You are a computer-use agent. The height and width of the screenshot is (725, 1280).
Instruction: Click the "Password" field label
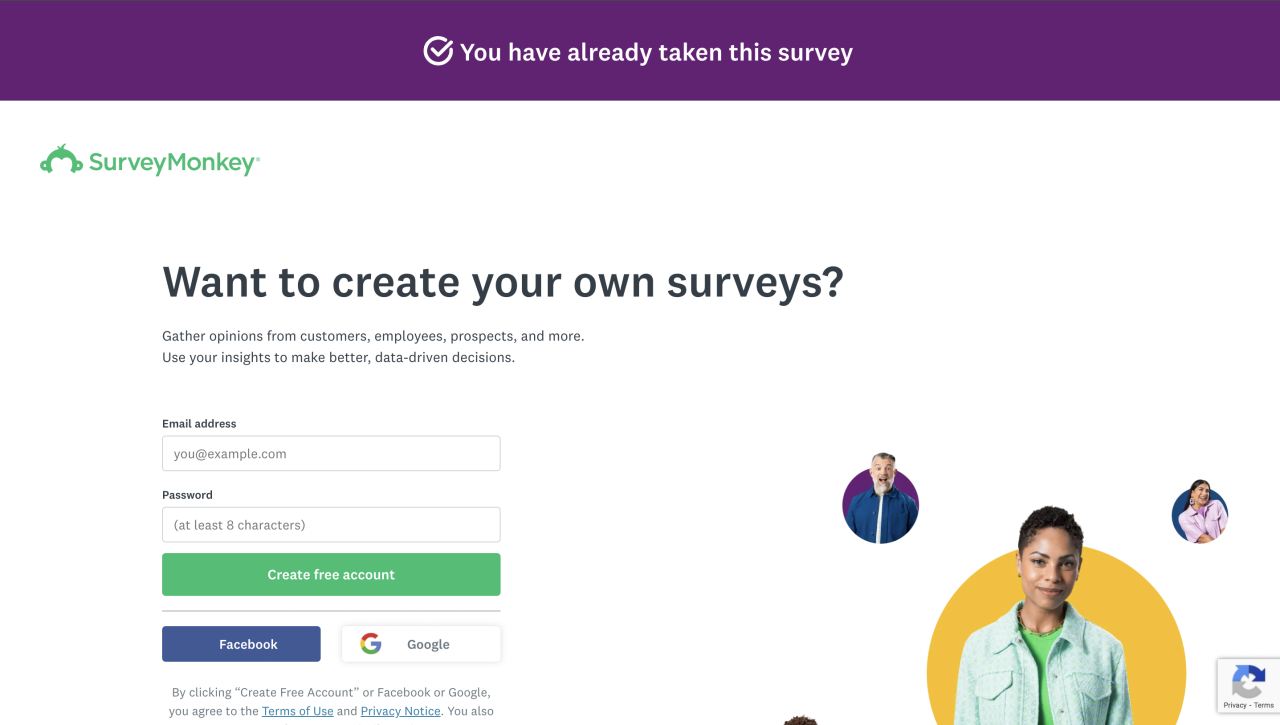click(x=187, y=495)
